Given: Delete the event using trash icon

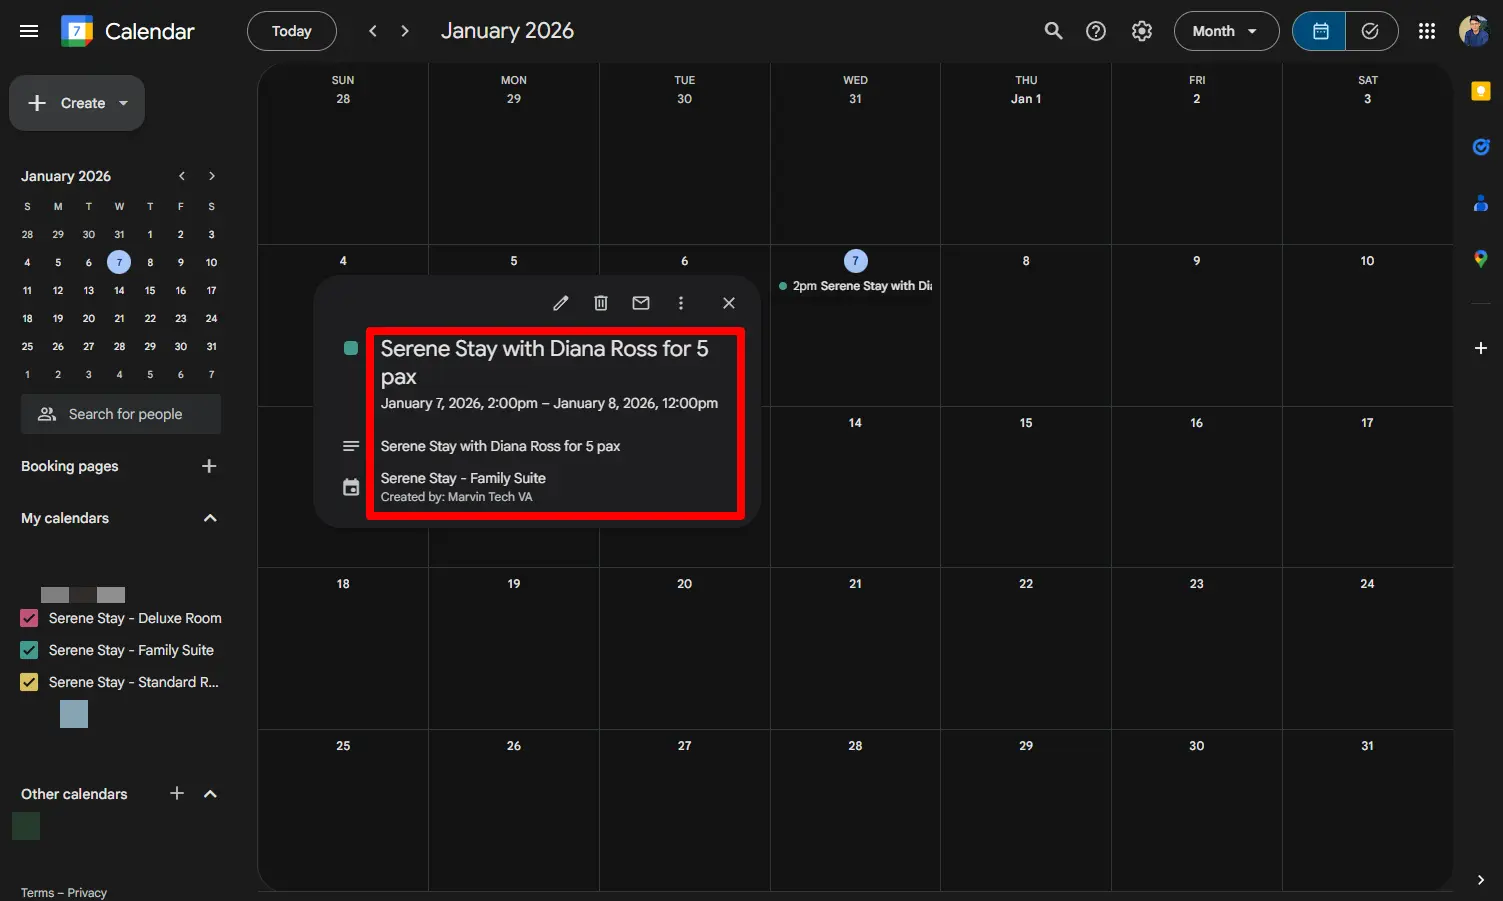Looking at the screenshot, I should point(600,302).
